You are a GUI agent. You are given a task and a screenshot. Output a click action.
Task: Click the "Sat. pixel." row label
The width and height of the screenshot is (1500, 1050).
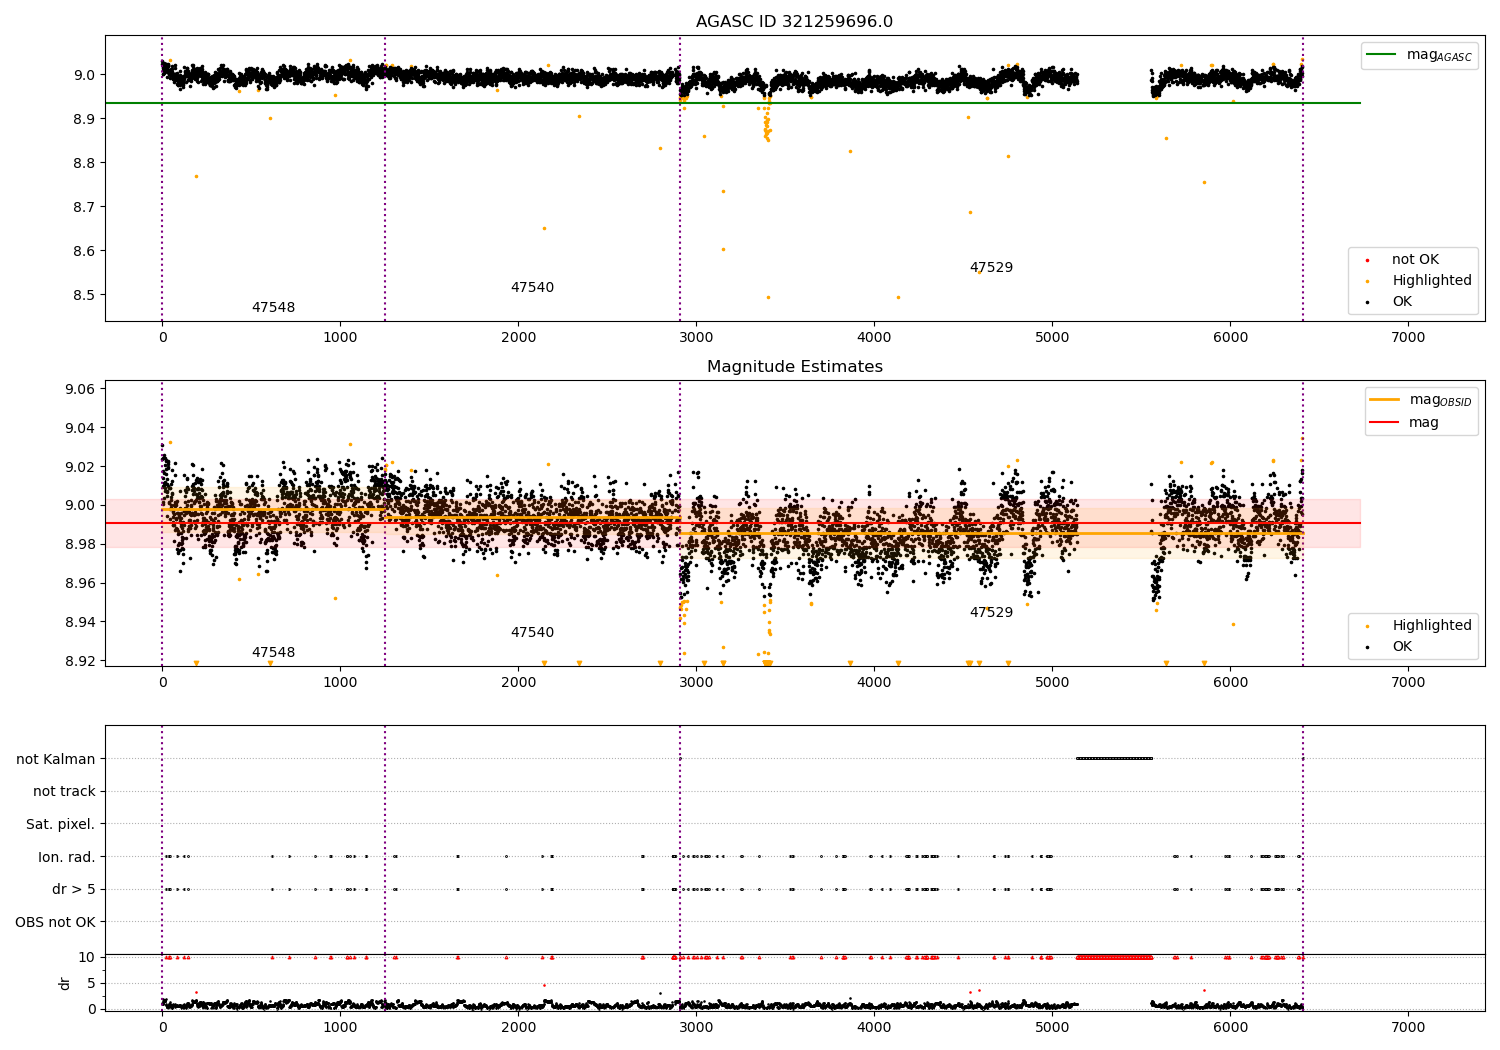coord(60,824)
